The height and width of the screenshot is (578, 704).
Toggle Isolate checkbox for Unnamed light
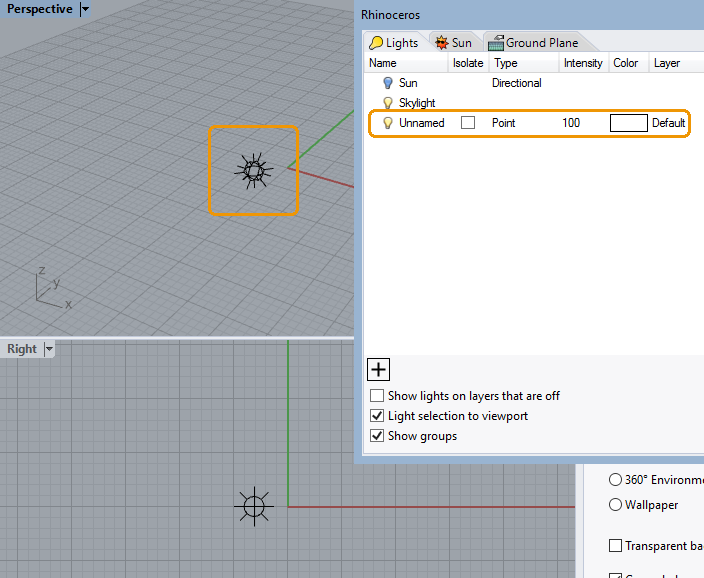point(467,123)
